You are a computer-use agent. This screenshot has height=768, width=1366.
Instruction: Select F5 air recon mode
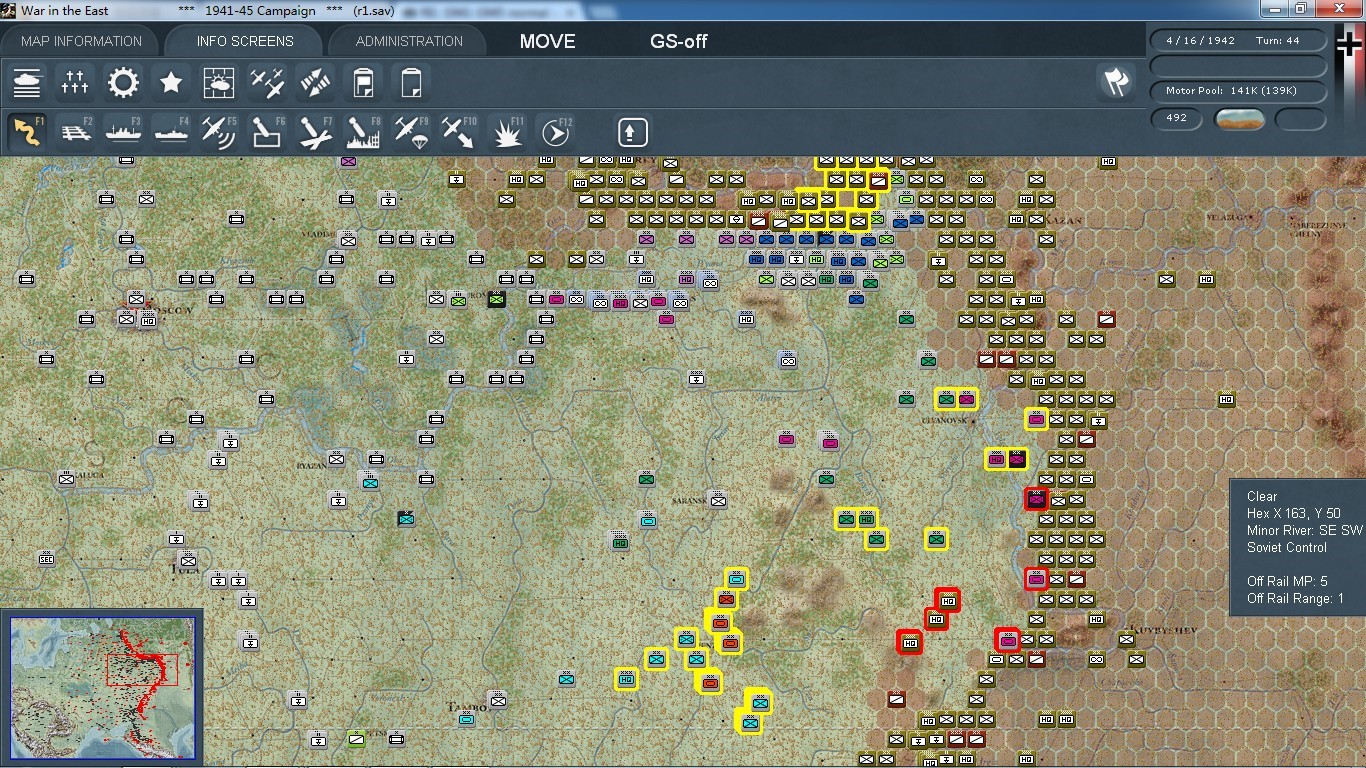pyautogui.click(x=219, y=132)
